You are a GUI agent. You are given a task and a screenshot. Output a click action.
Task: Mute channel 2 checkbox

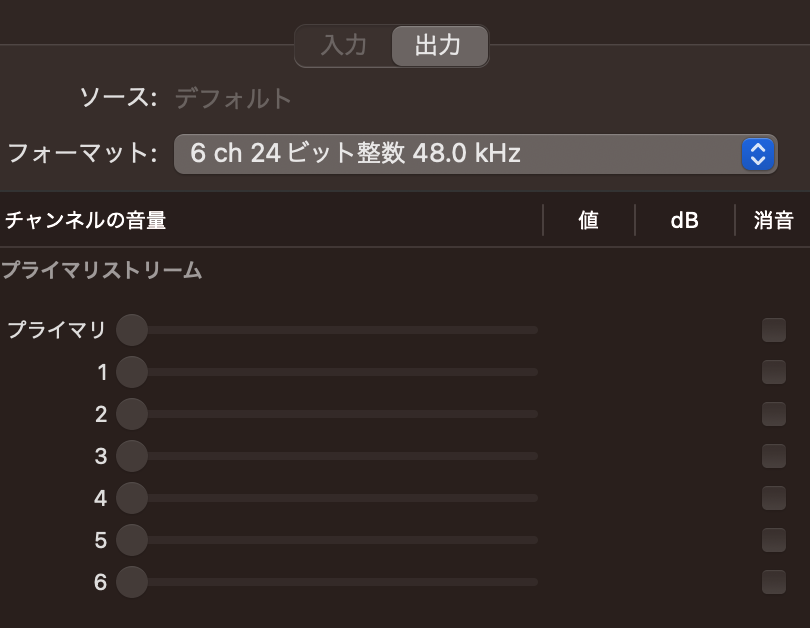[773, 414]
